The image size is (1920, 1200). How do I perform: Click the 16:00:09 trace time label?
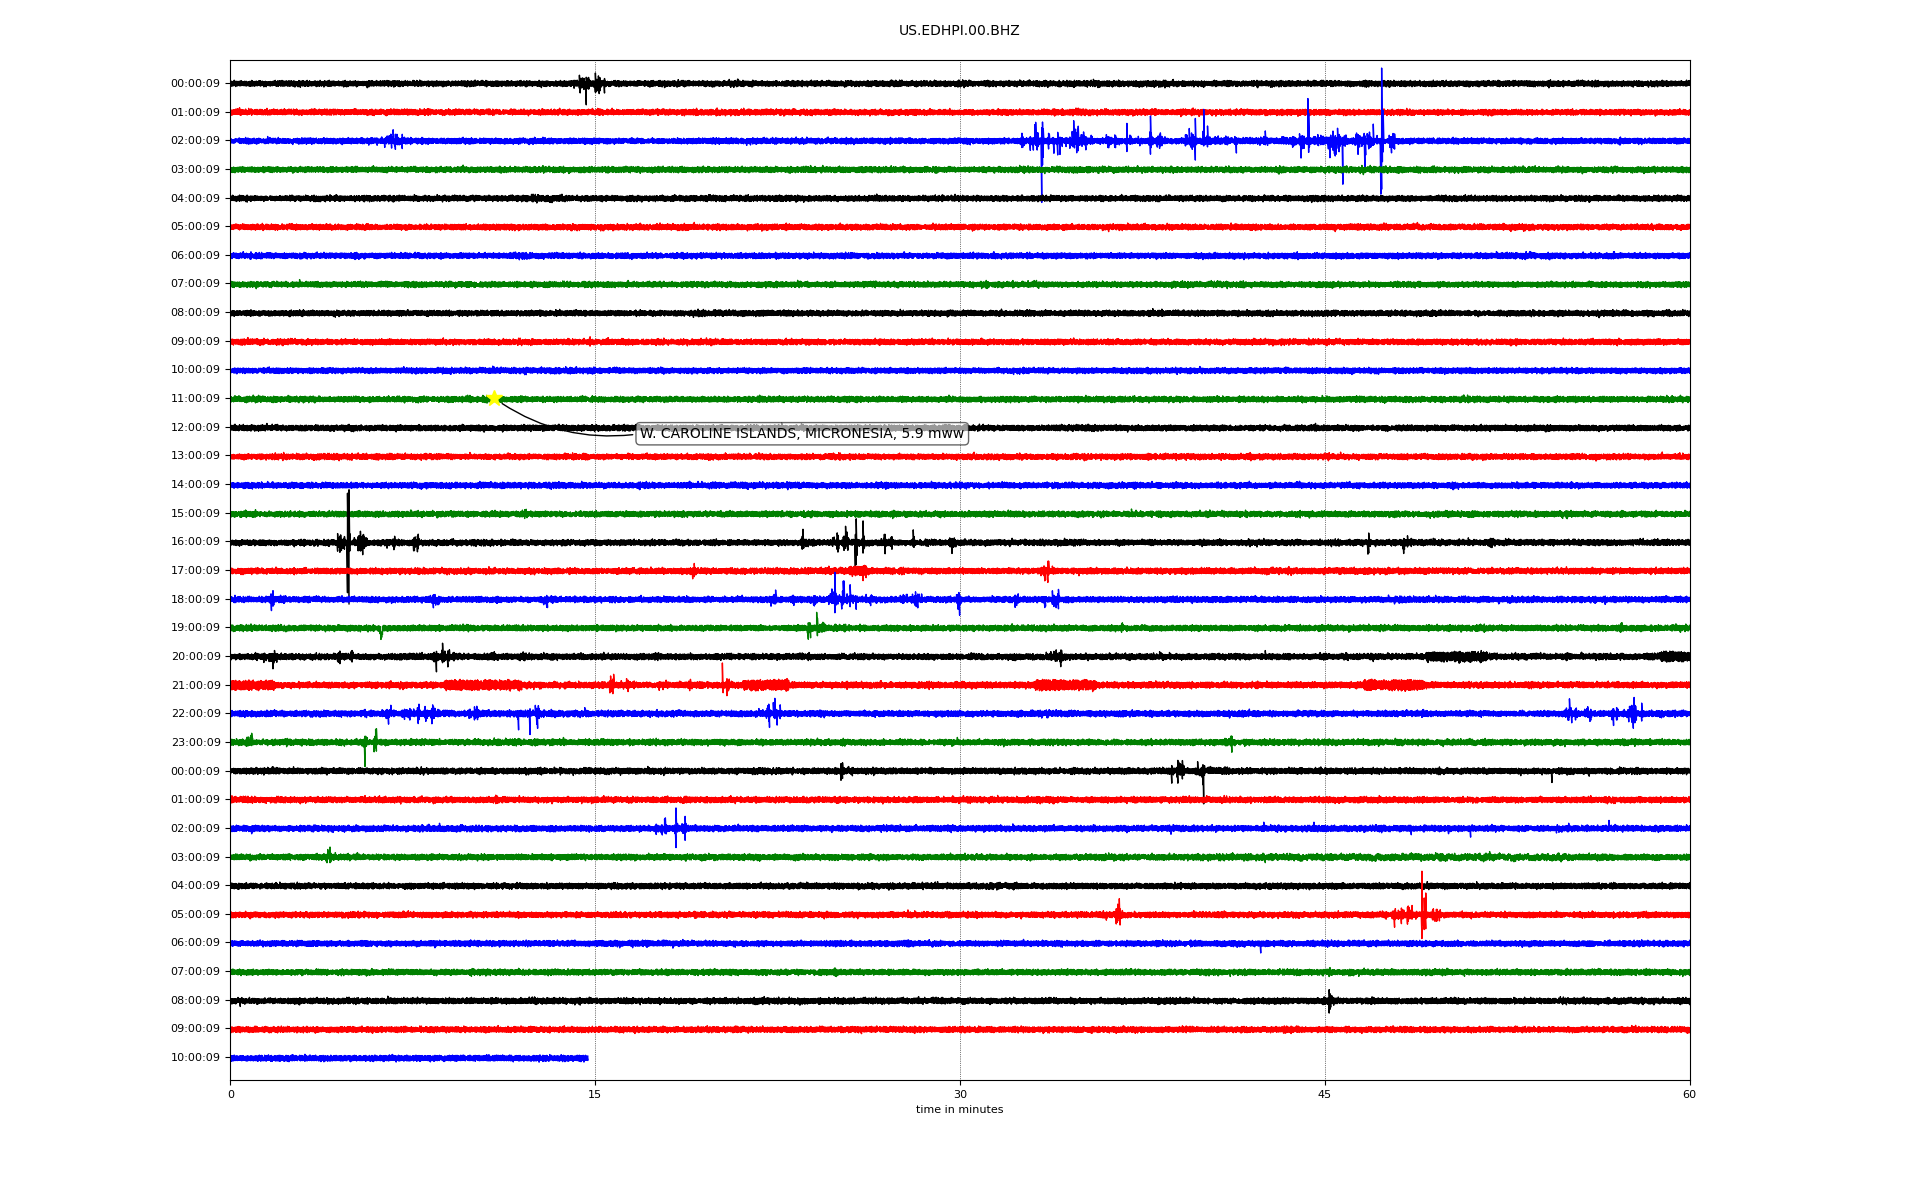pos(195,542)
